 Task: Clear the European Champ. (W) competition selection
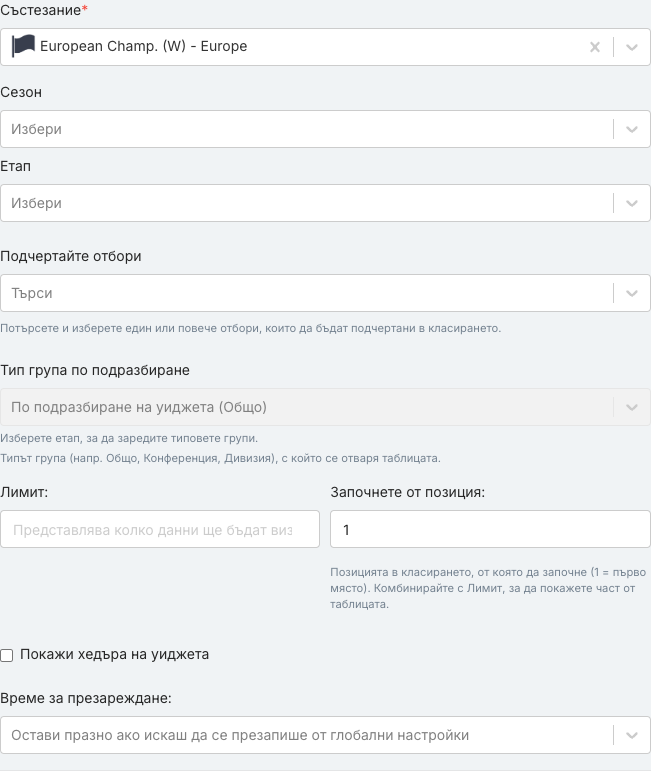(x=594, y=47)
